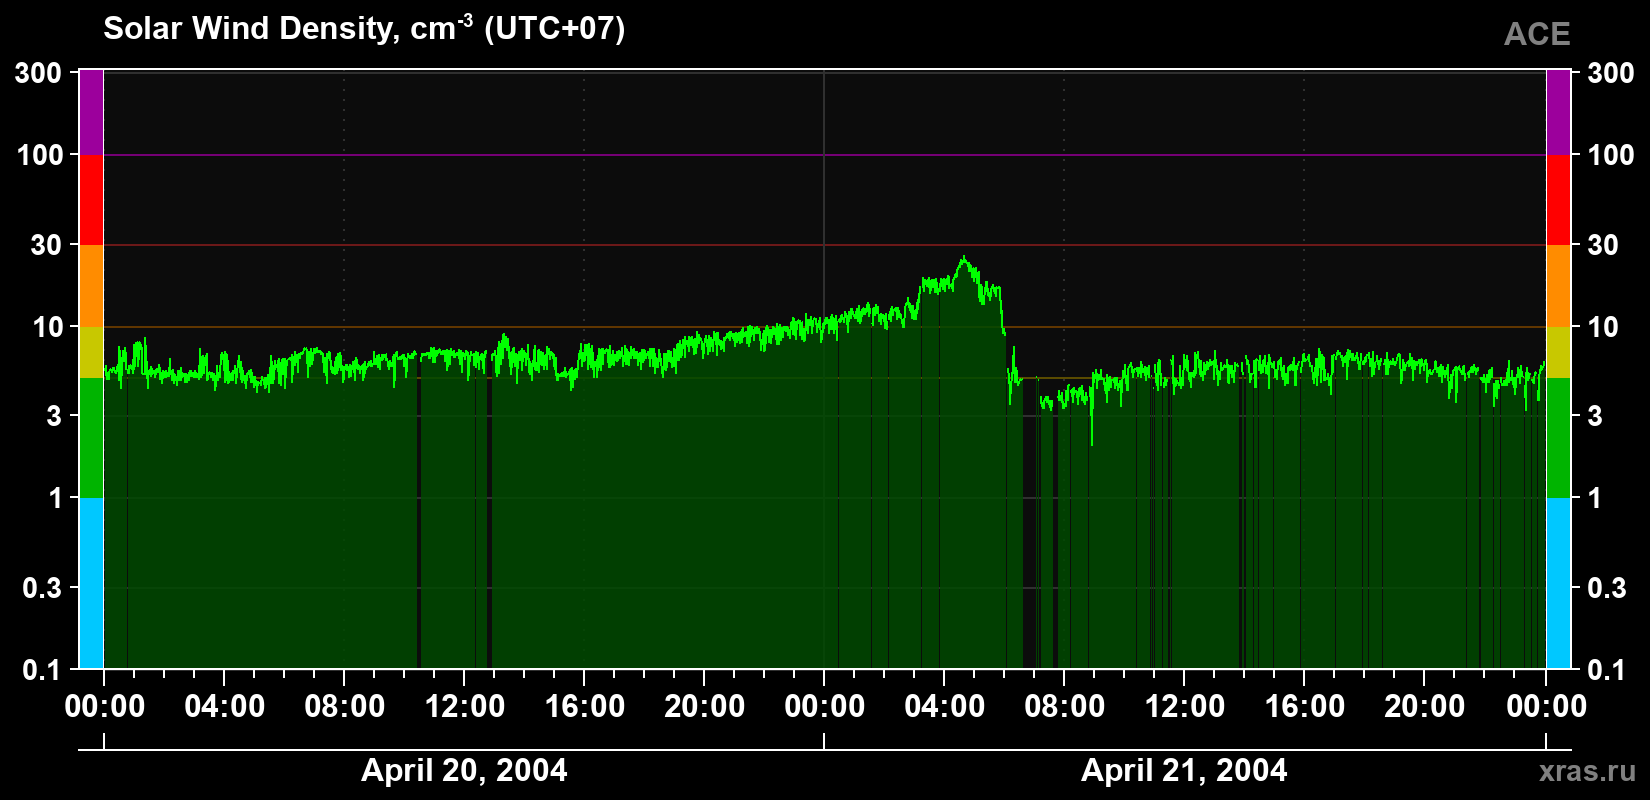Click the Solar Wind Density chart title
The height and width of the screenshot is (800, 1650).
(x=364, y=28)
